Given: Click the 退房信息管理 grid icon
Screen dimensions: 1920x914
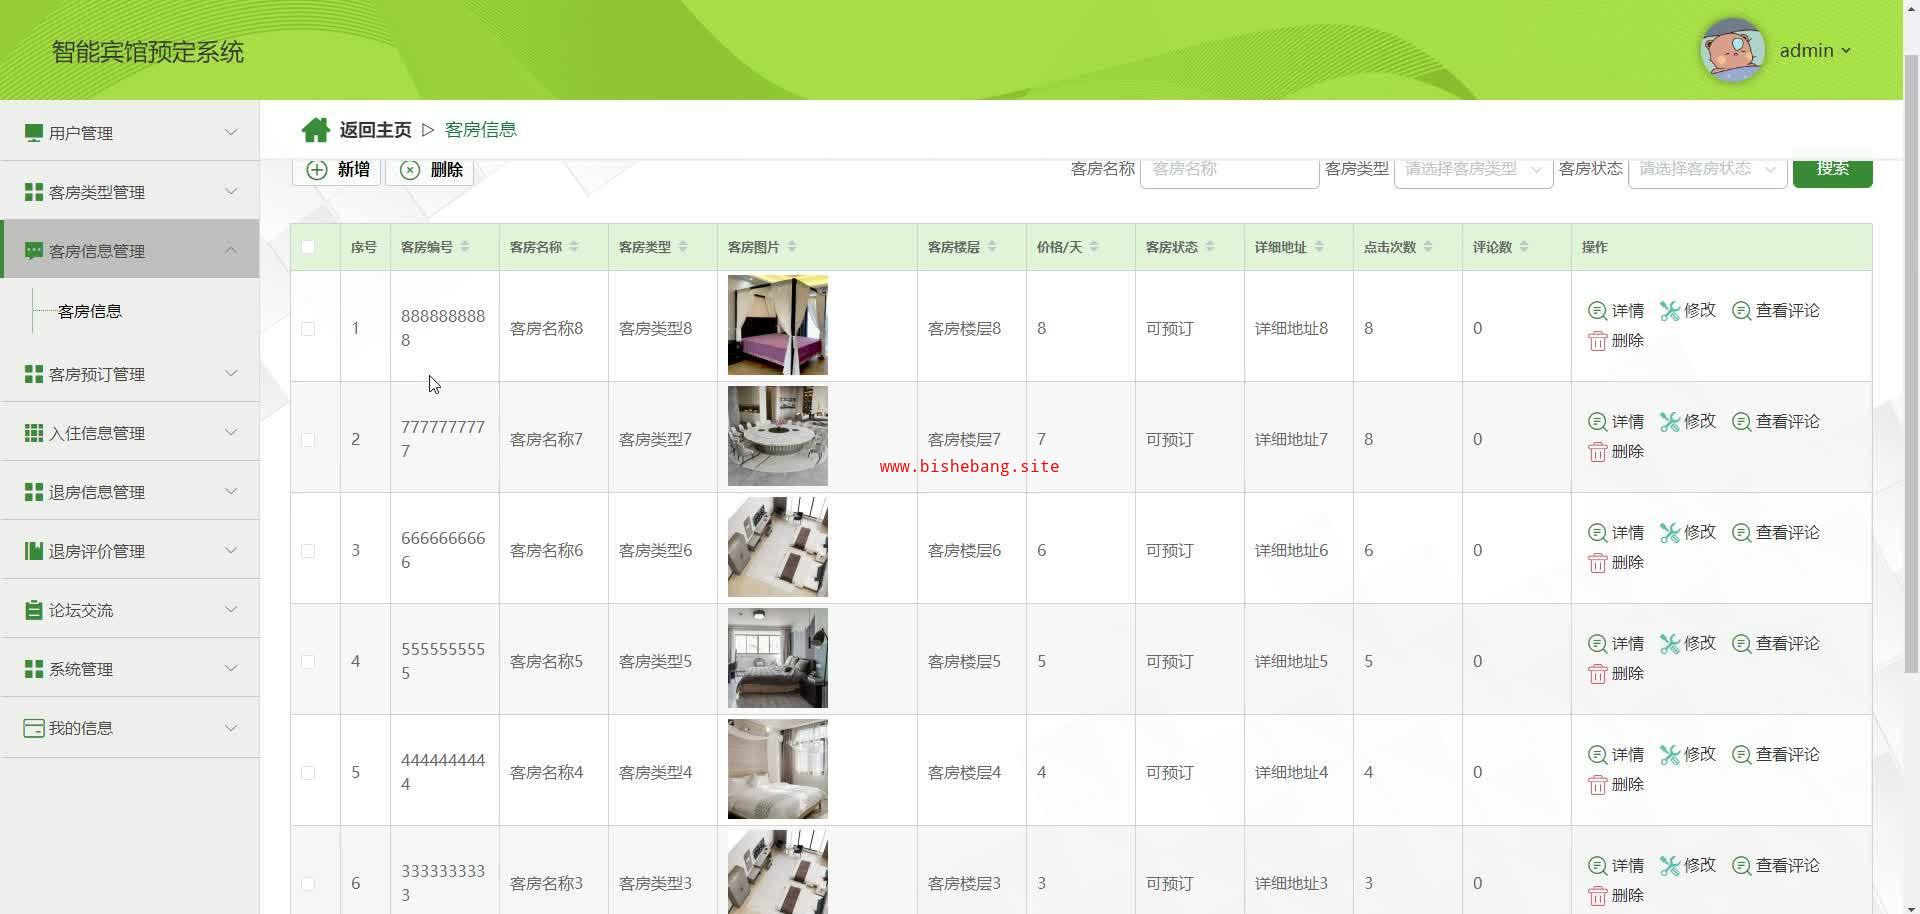Looking at the screenshot, I should click(x=34, y=492).
